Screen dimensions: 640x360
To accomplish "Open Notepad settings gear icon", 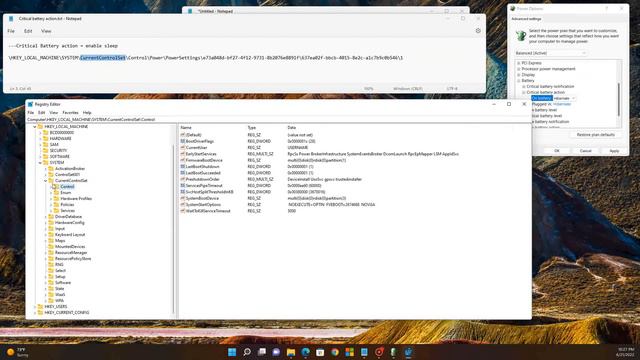I will coord(478,31).
